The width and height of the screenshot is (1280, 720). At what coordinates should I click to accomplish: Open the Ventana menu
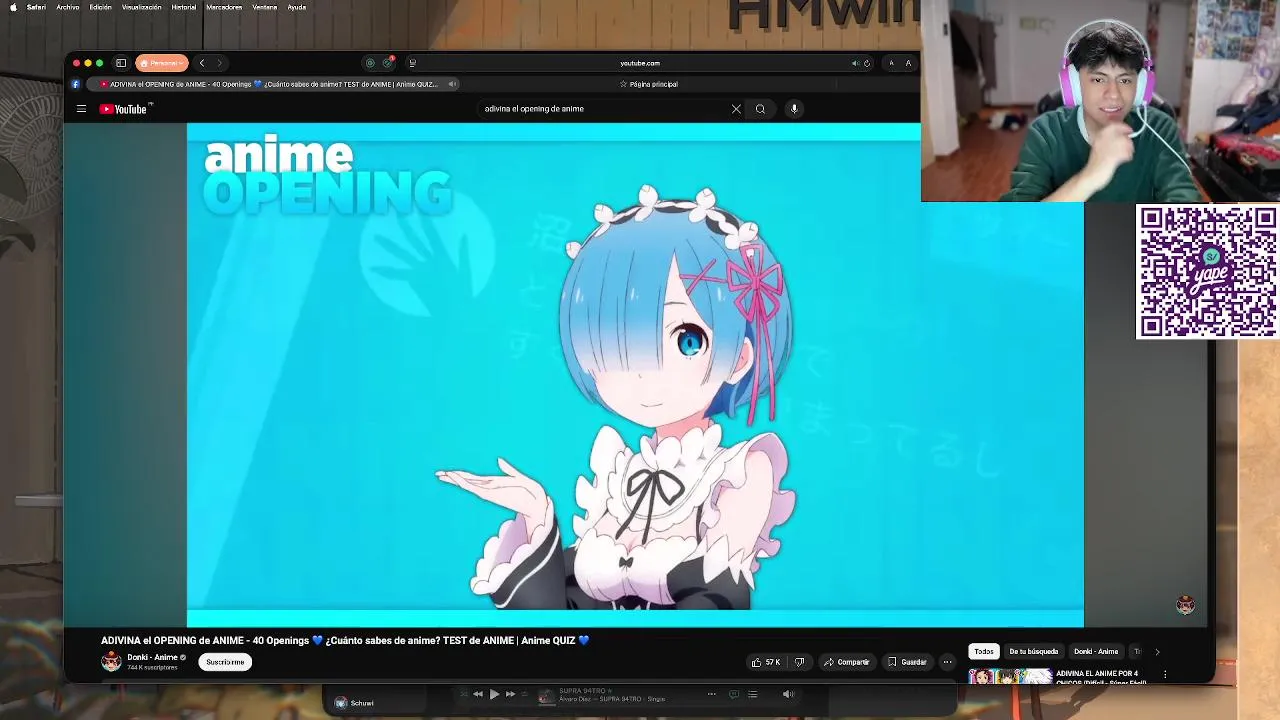click(265, 7)
